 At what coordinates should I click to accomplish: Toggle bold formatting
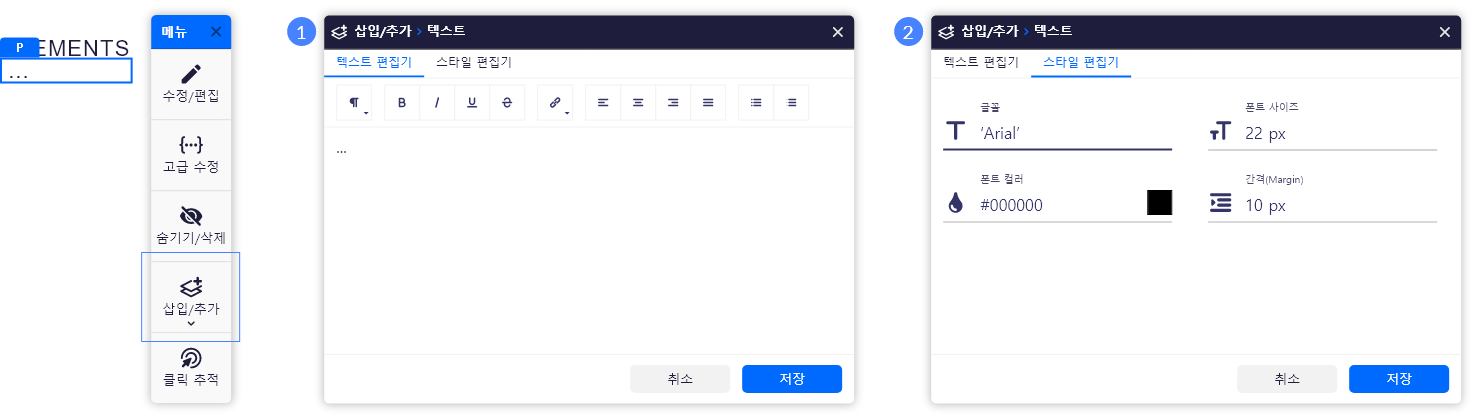click(x=402, y=102)
